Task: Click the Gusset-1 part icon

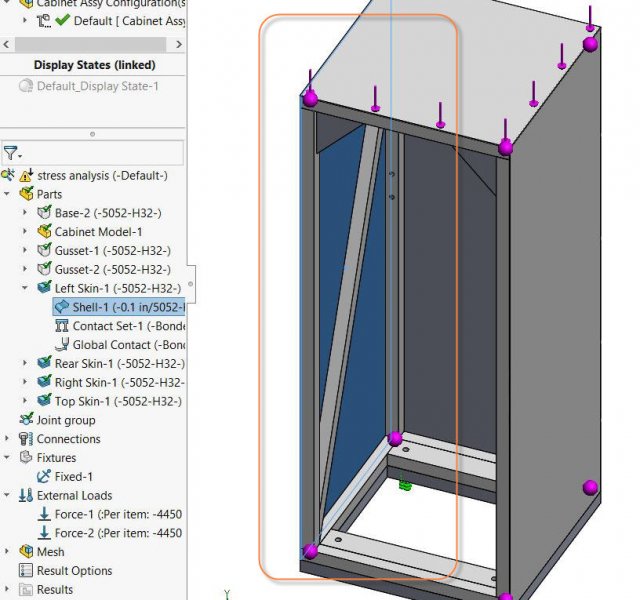Action: (x=44, y=250)
